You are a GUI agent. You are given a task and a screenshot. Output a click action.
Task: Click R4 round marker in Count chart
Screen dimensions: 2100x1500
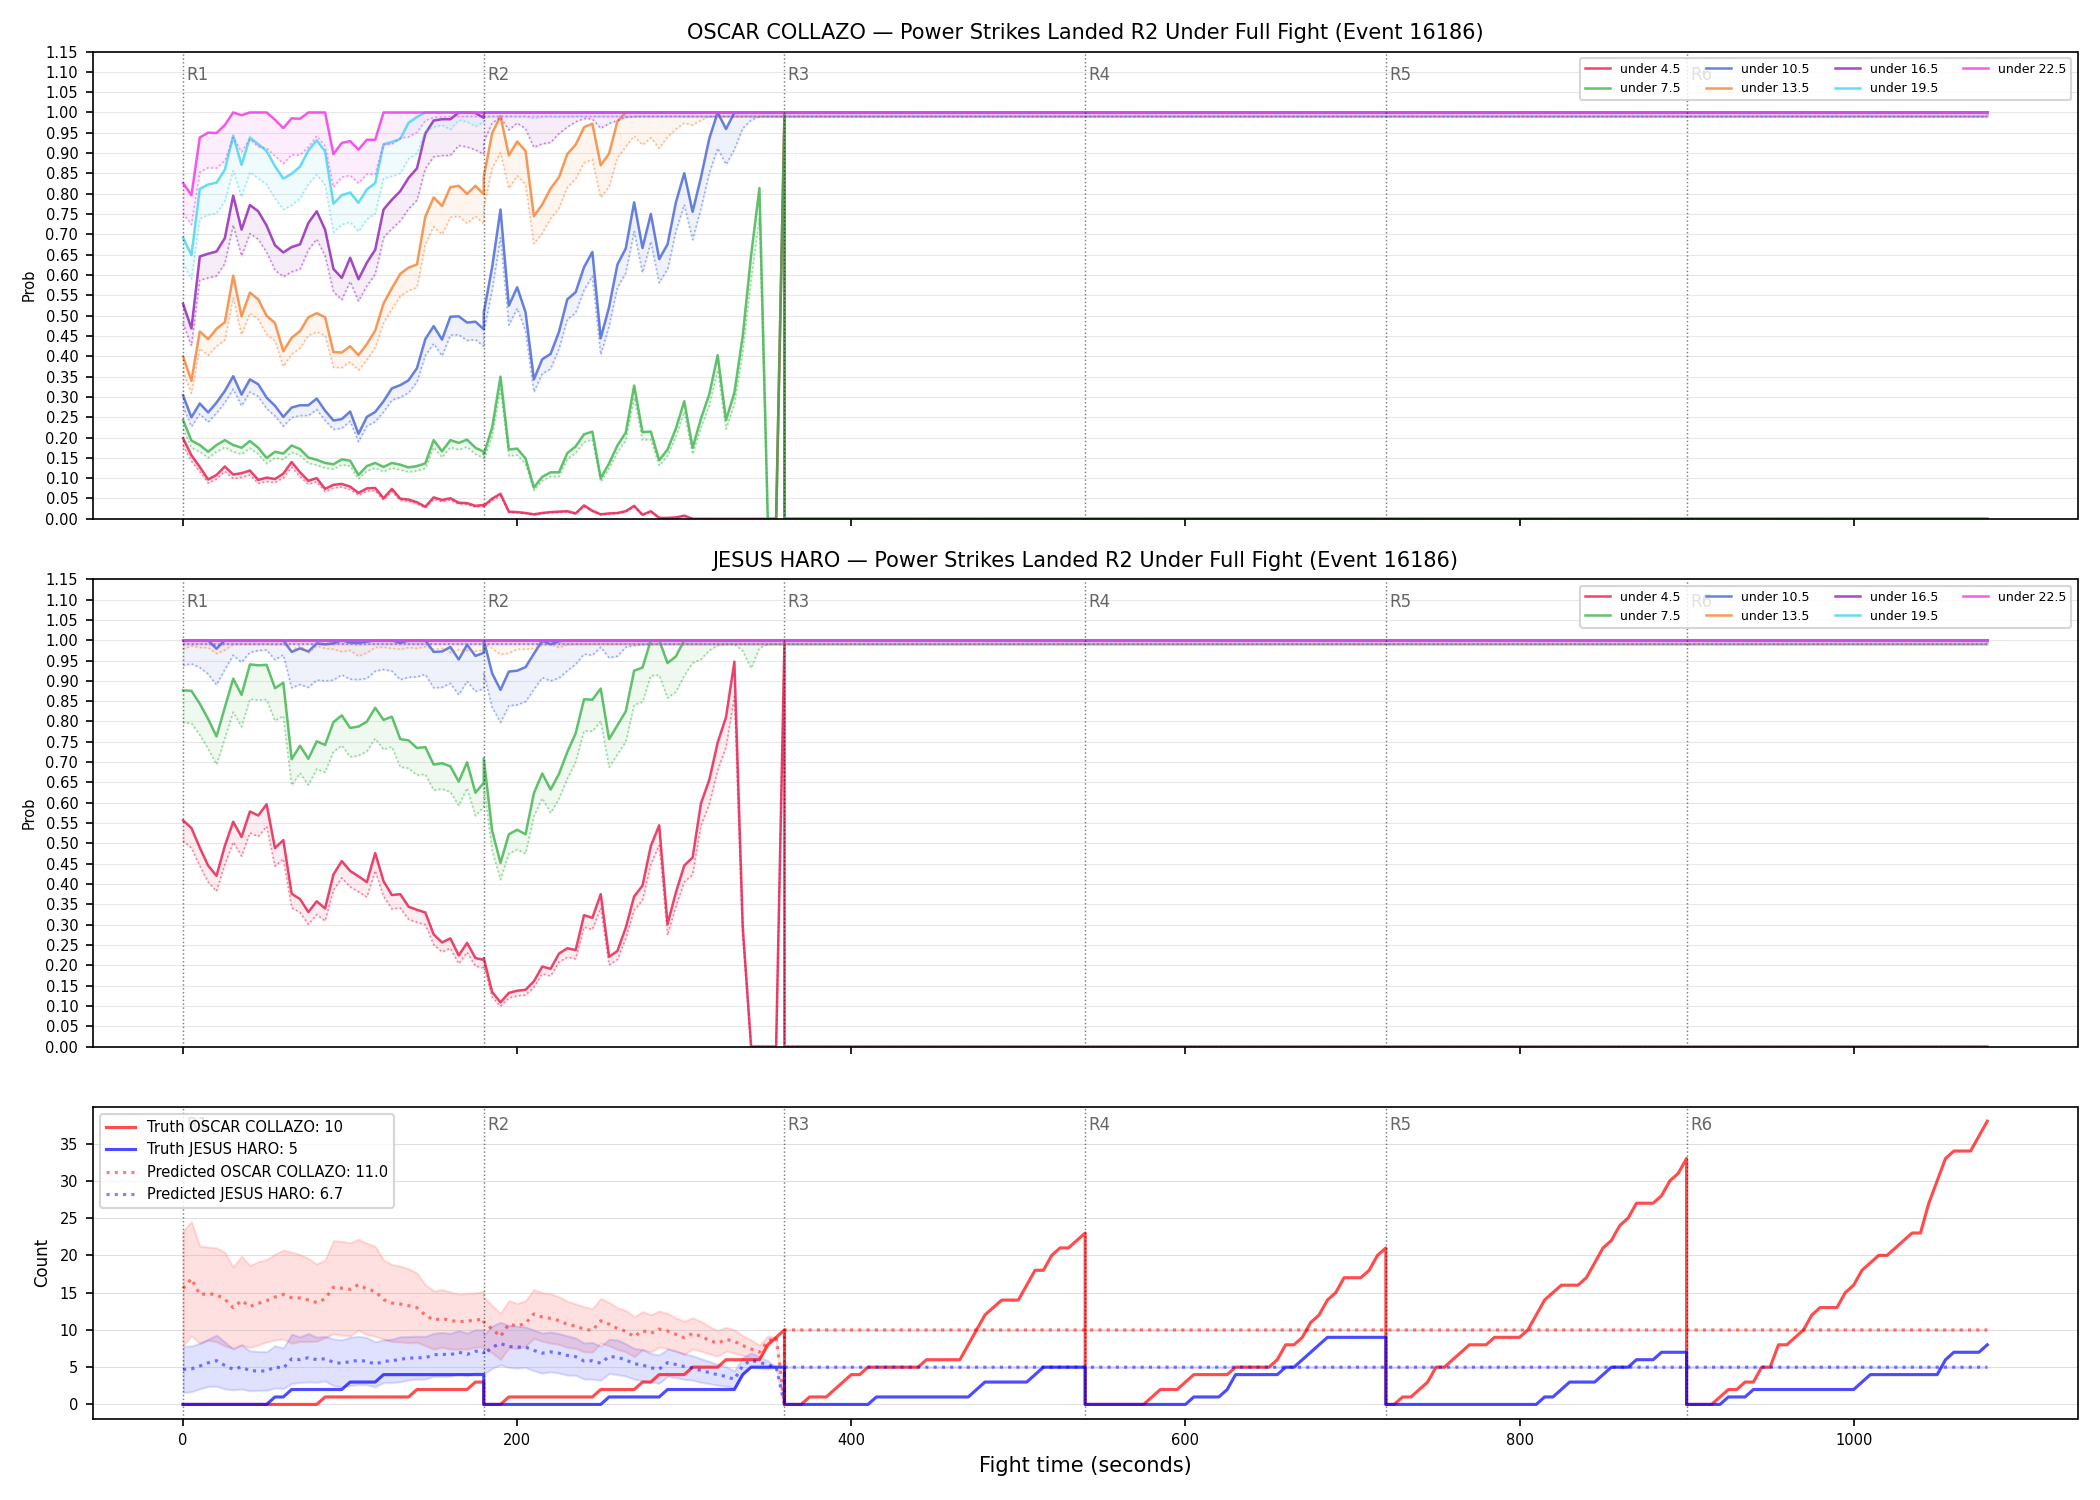1099,1124
